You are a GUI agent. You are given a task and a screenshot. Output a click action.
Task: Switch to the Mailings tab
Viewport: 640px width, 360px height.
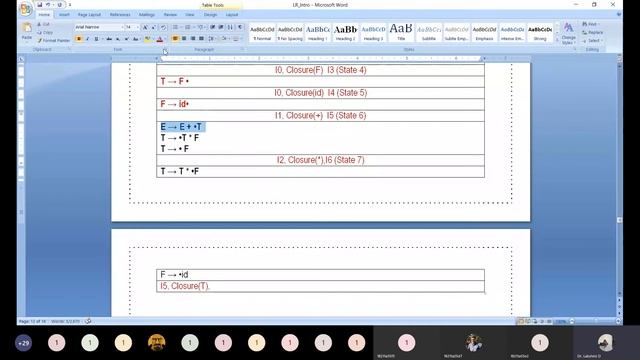tap(147, 15)
